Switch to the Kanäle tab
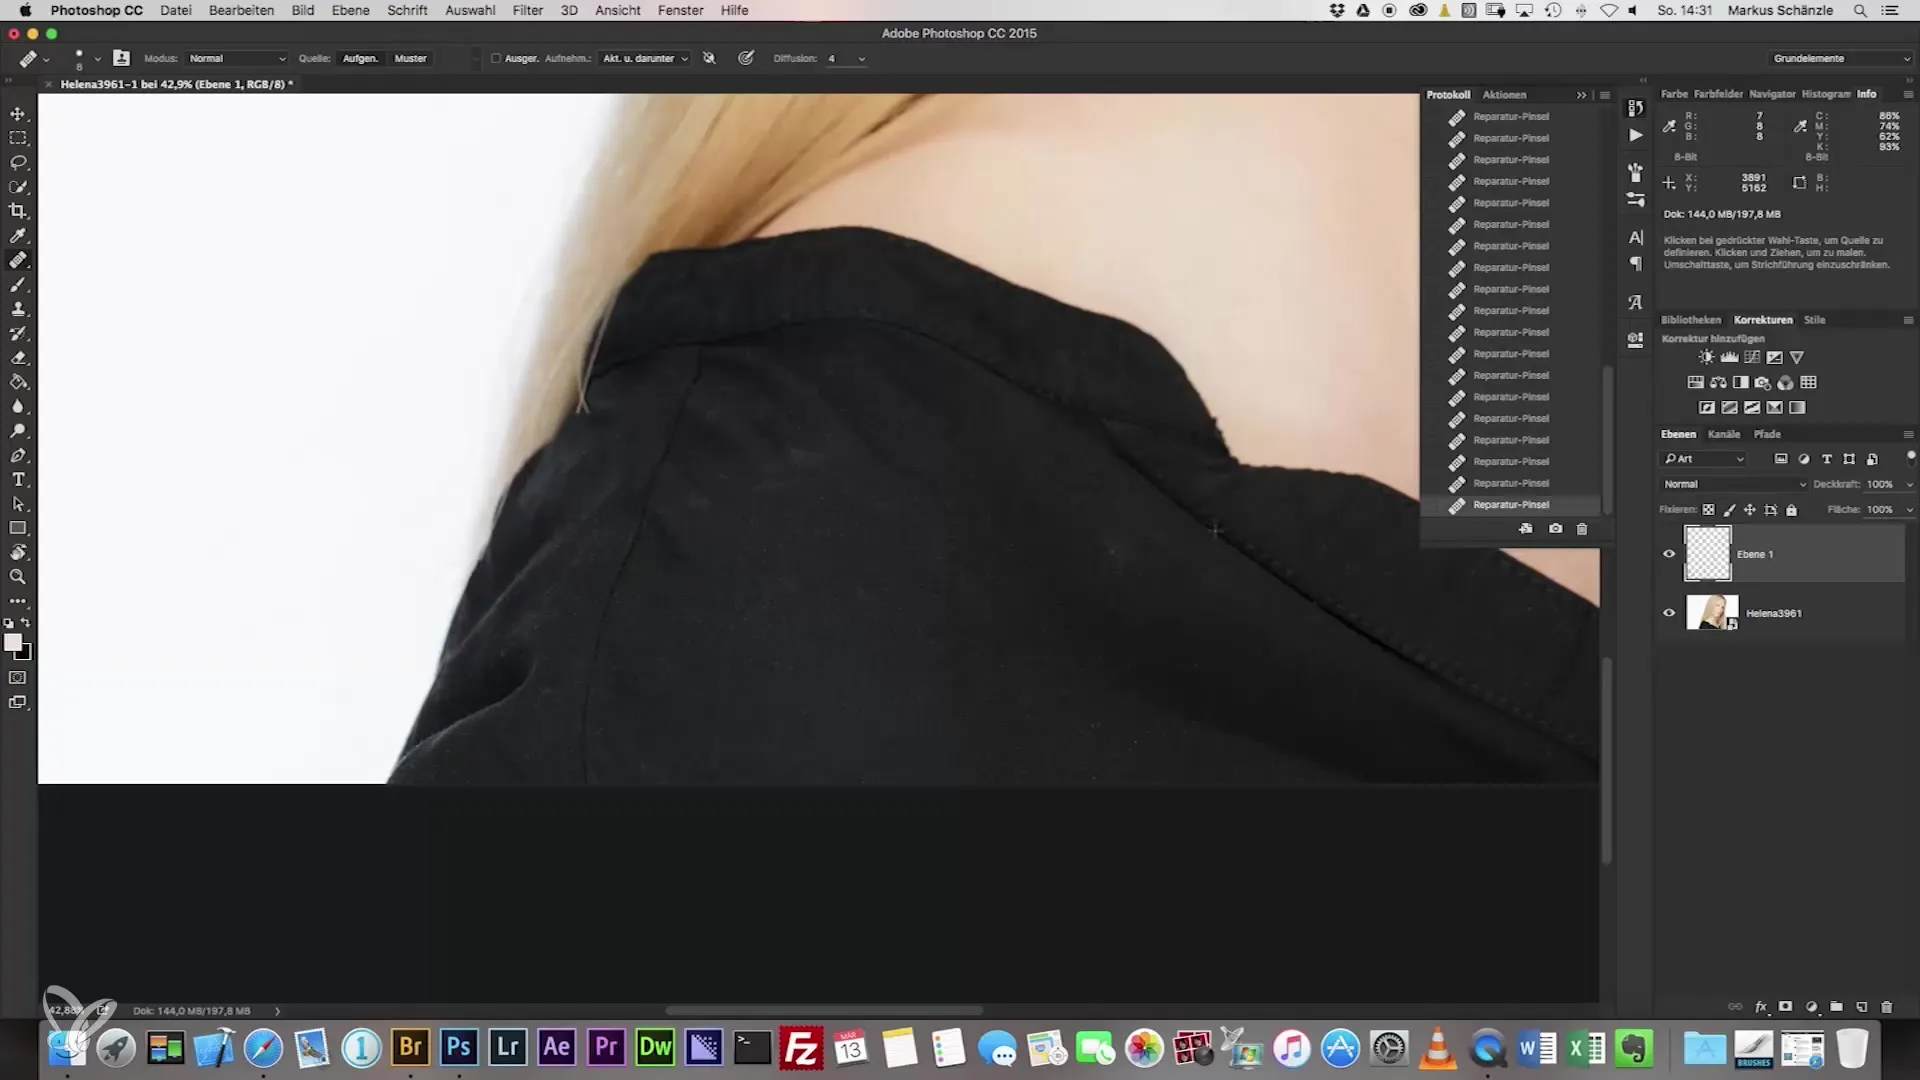 (x=1723, y=434)
